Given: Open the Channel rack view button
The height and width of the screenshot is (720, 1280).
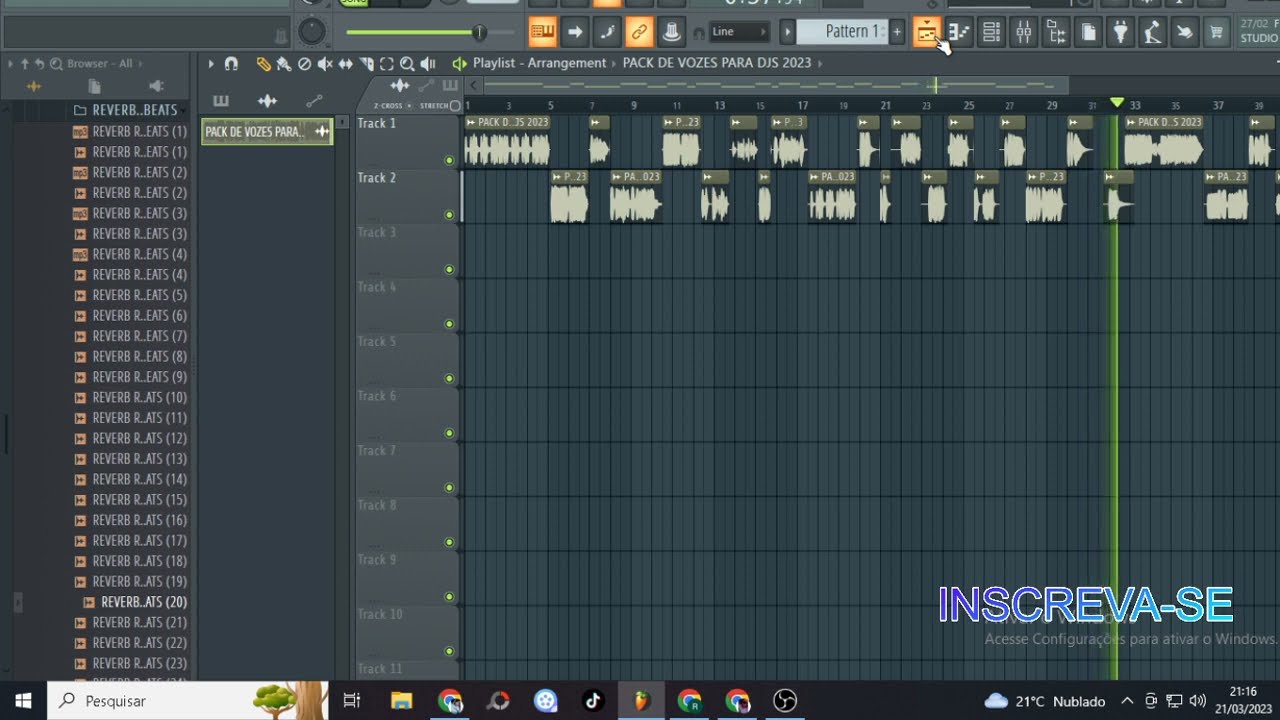Looking at the screenshot, I should click(x=991, y=32).
